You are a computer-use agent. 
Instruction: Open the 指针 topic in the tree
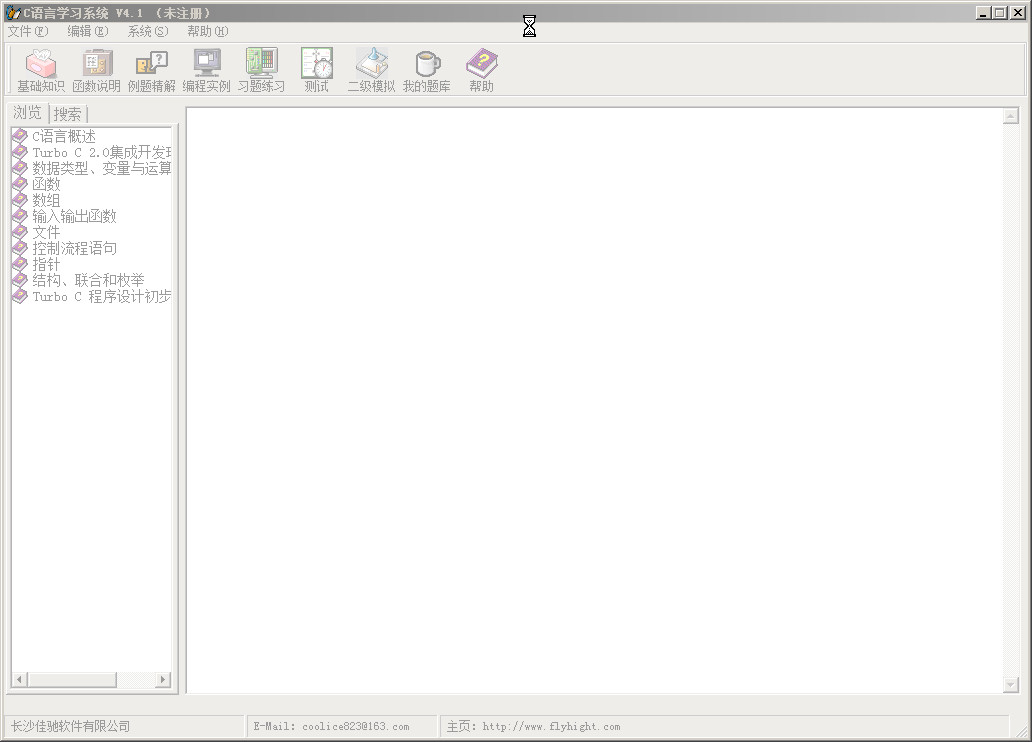coord(46,264)
